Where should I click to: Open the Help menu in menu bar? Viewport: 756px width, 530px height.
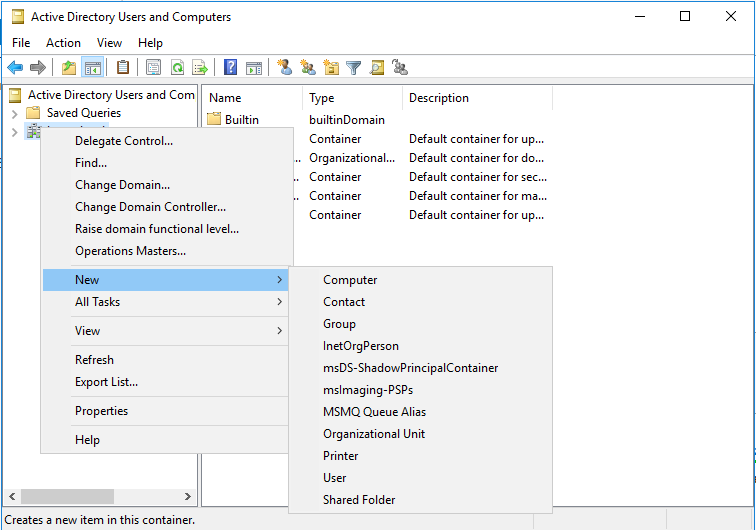tap(150, 43)
